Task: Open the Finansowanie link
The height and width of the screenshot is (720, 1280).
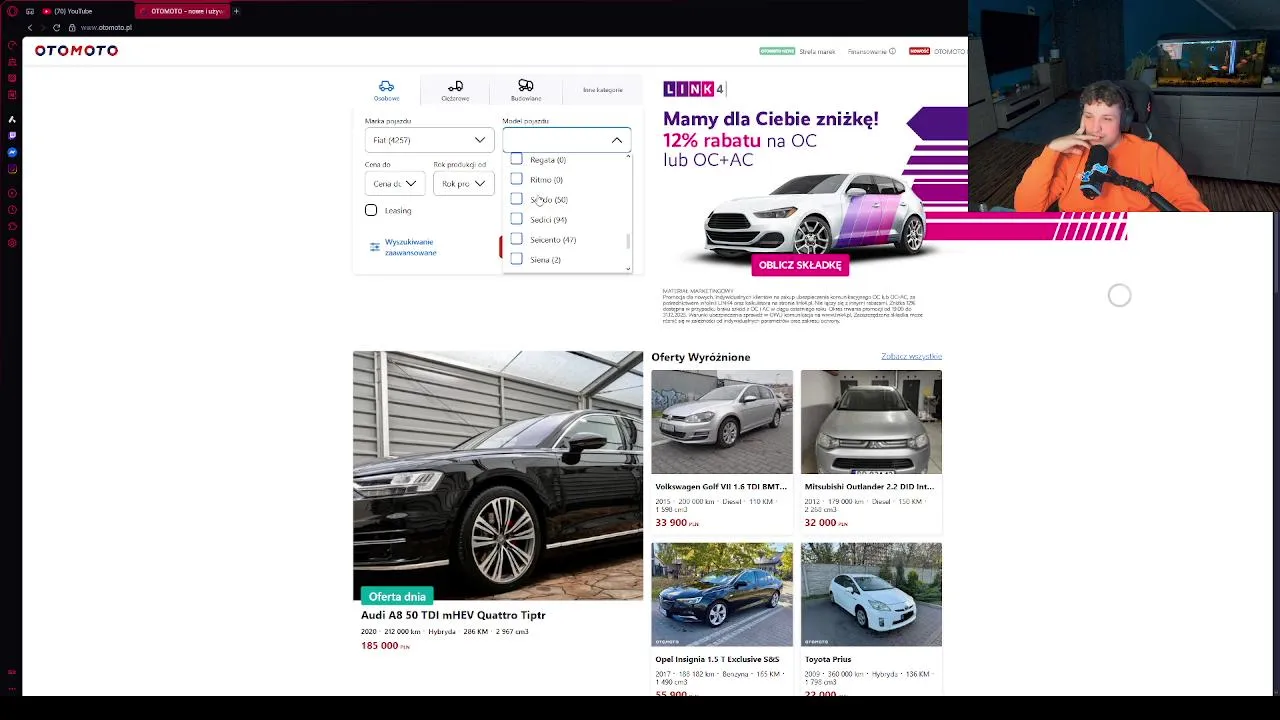Action: tap(867, 51)
